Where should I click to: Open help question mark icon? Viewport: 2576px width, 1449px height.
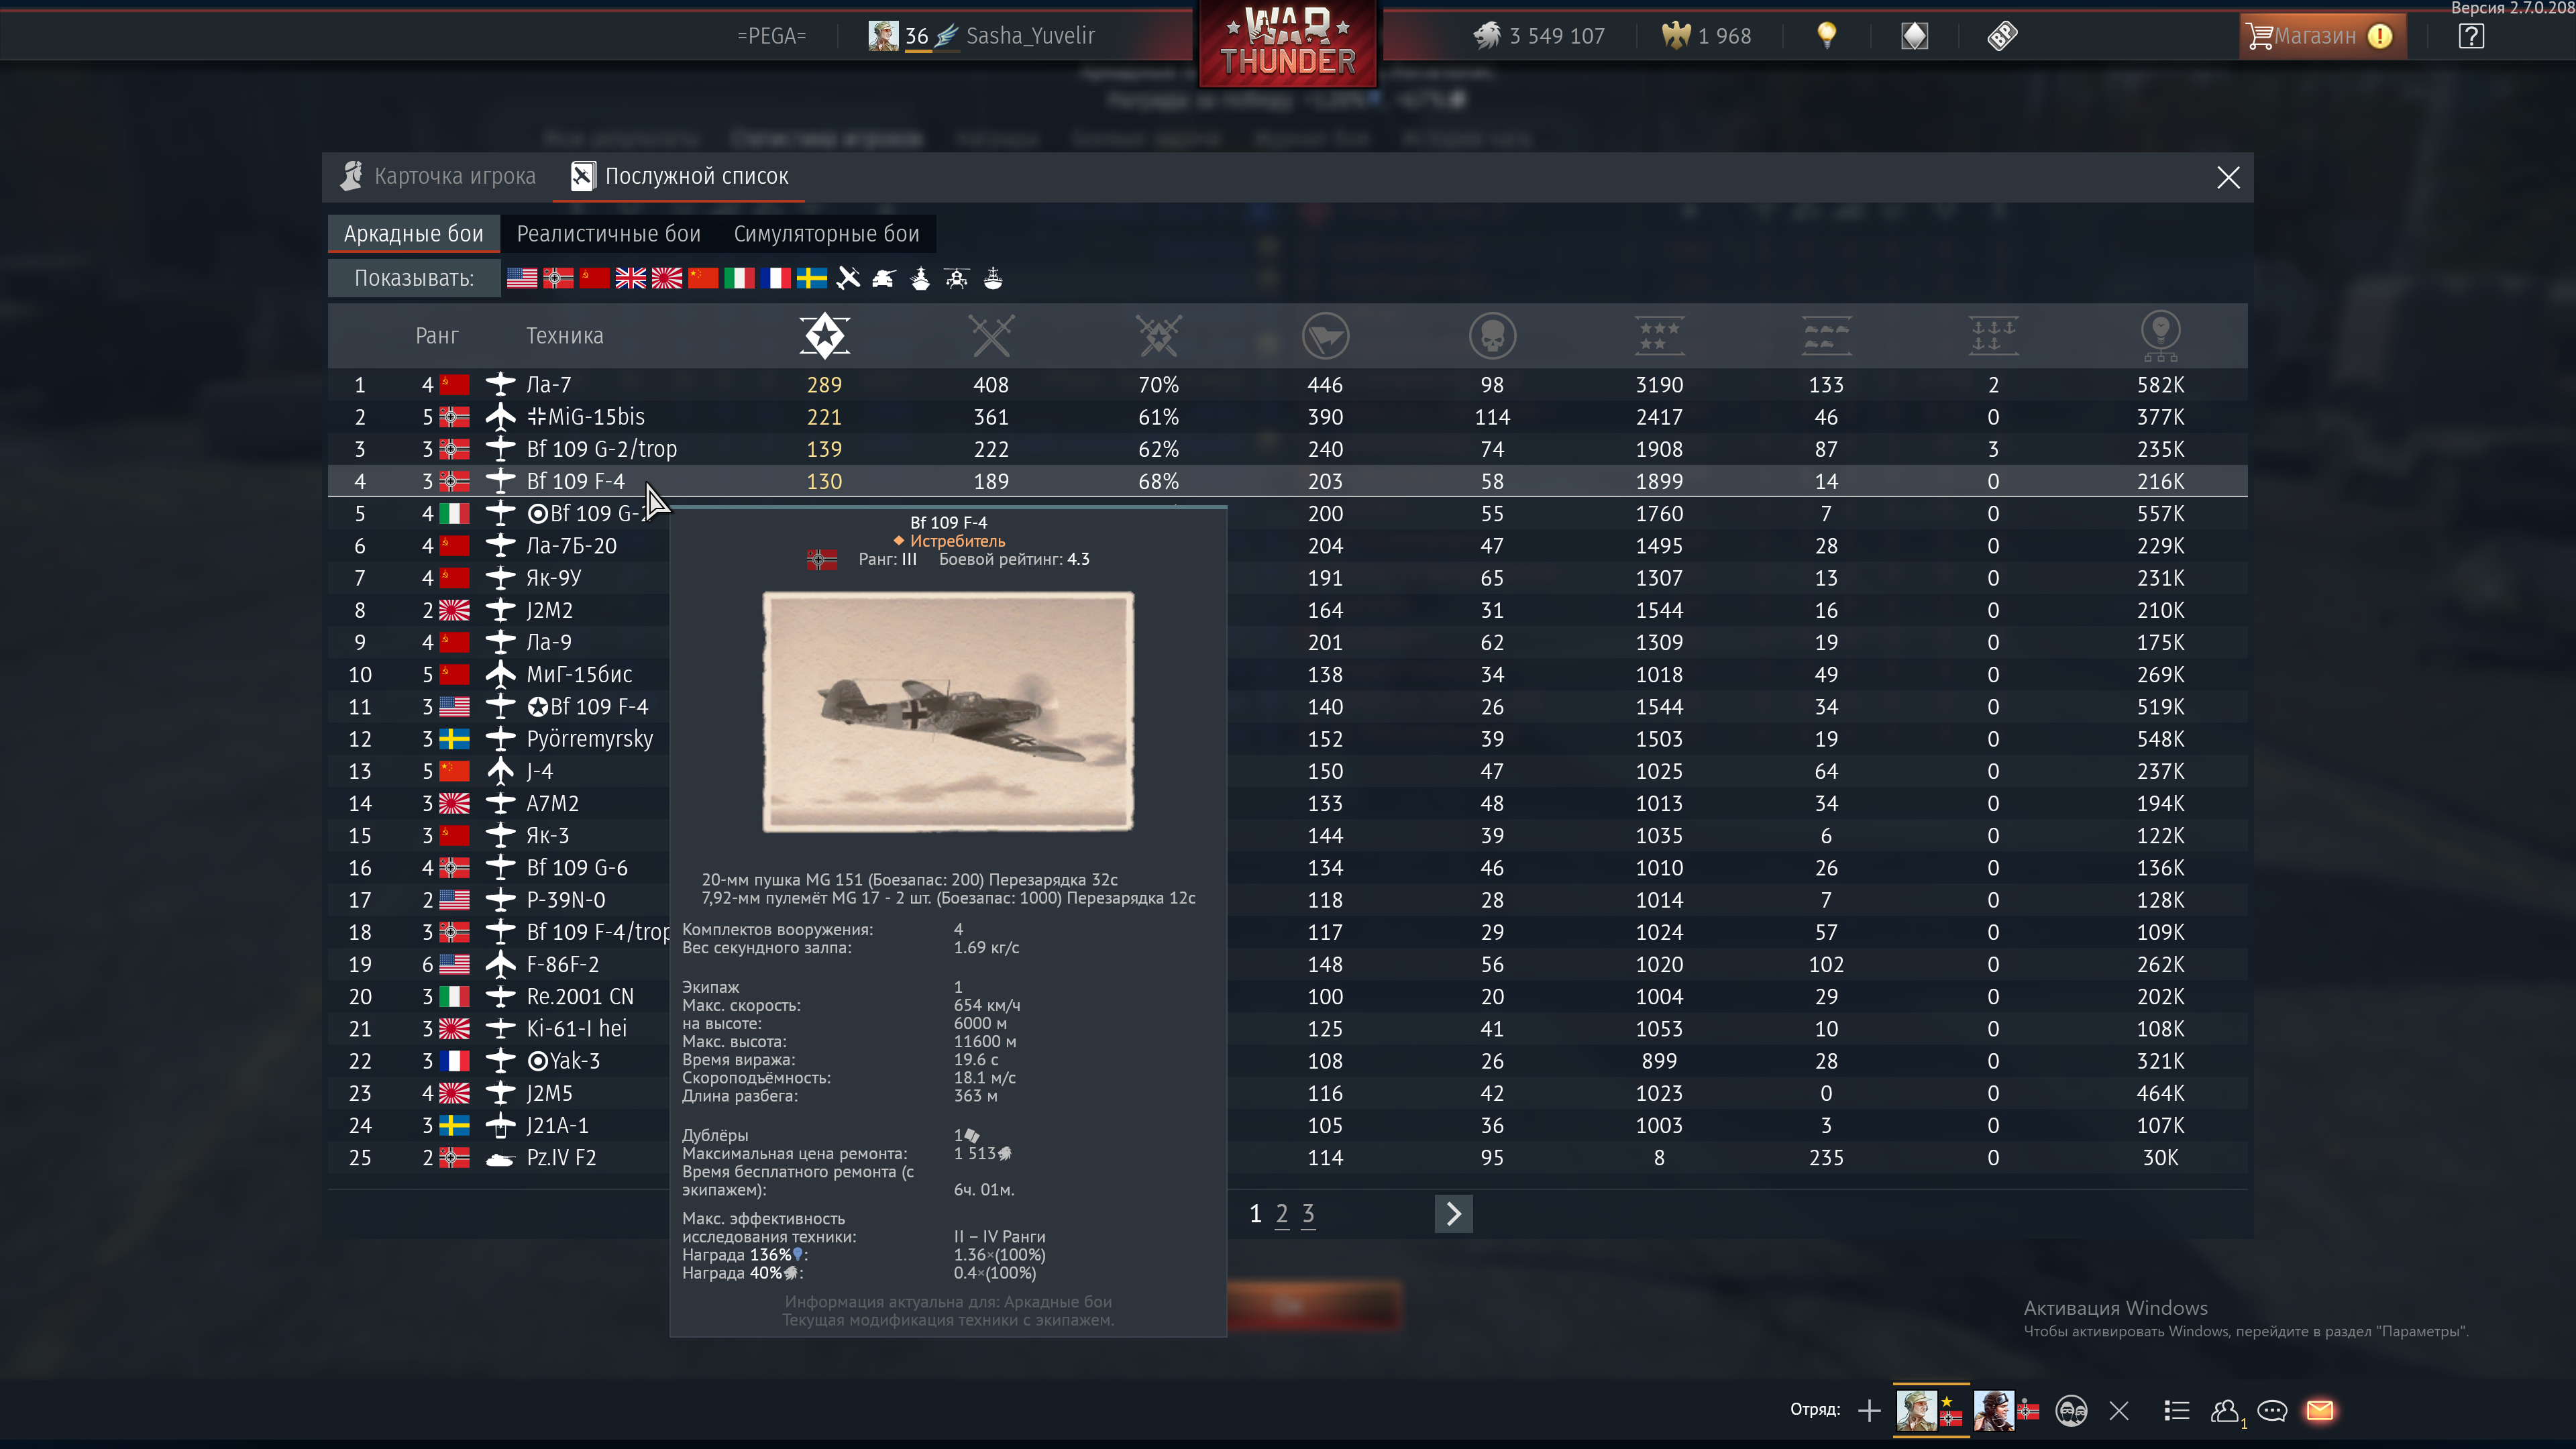(2471, 36)
